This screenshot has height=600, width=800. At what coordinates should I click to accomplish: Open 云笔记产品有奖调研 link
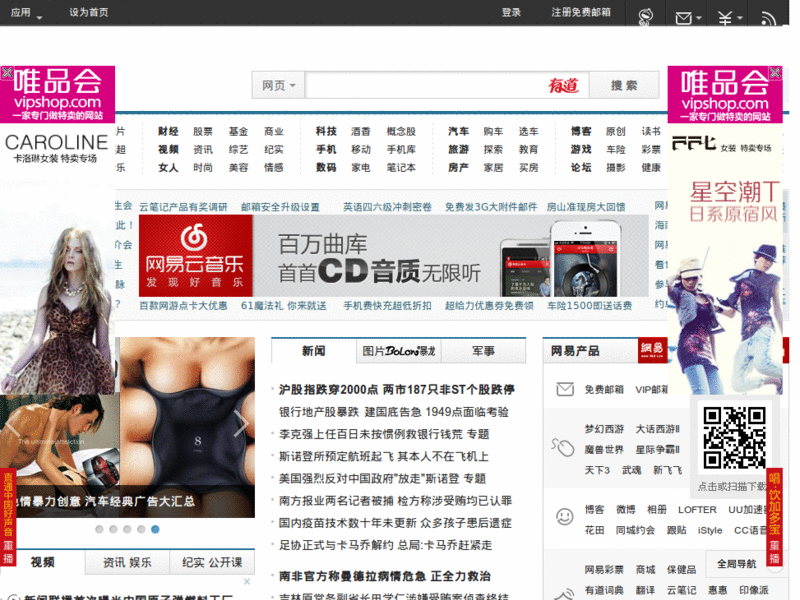[x=183, y=207]
